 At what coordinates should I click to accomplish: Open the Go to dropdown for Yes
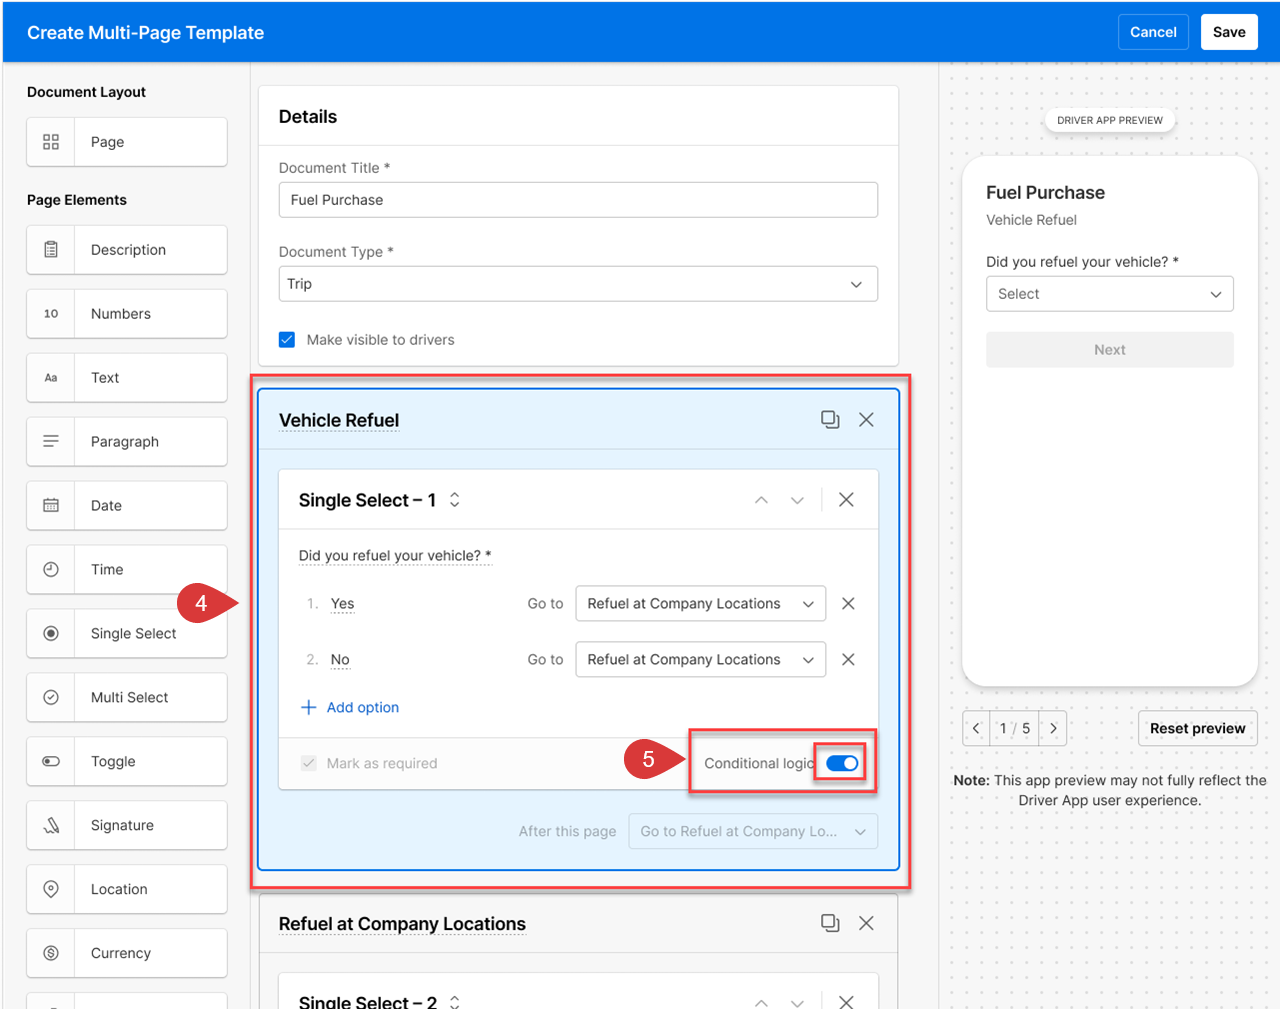pos(701,604)
